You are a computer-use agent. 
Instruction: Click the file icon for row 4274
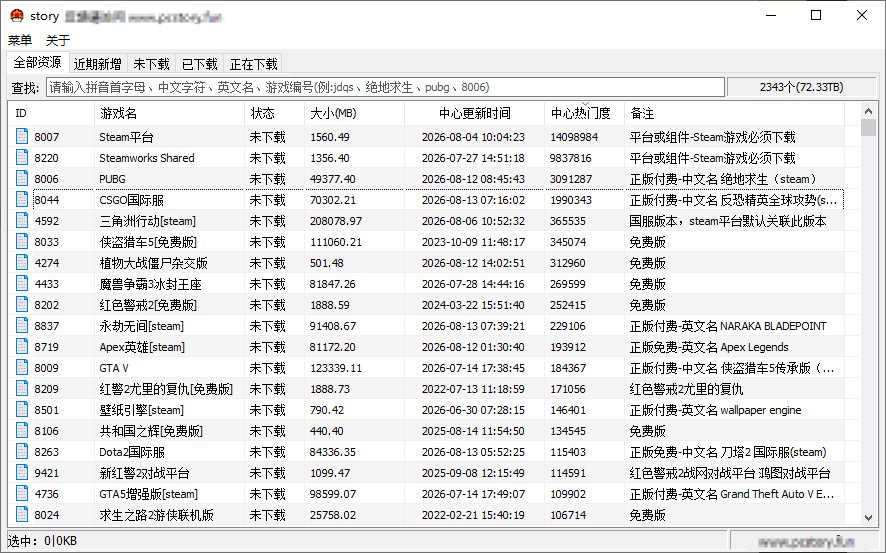tap(22, 262)
